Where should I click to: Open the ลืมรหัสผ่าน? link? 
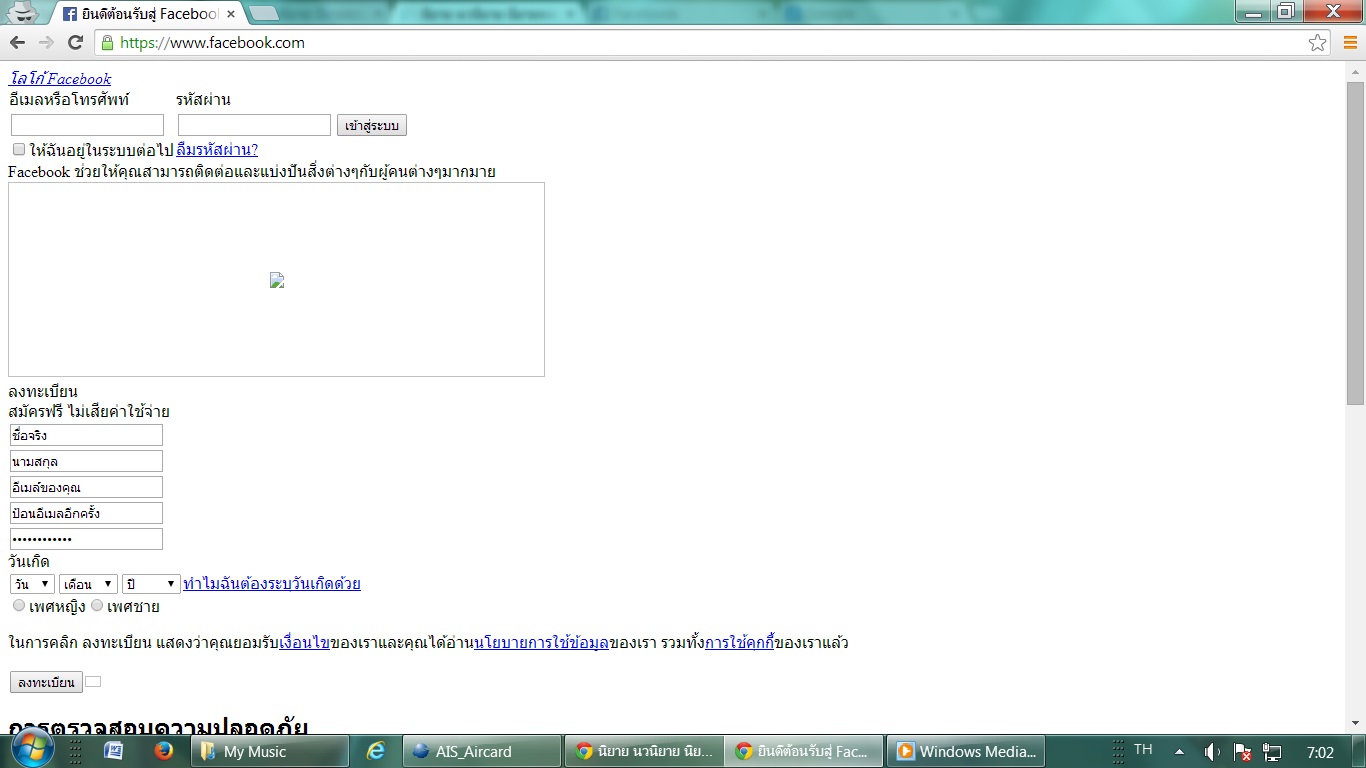(x=217, y=150)
